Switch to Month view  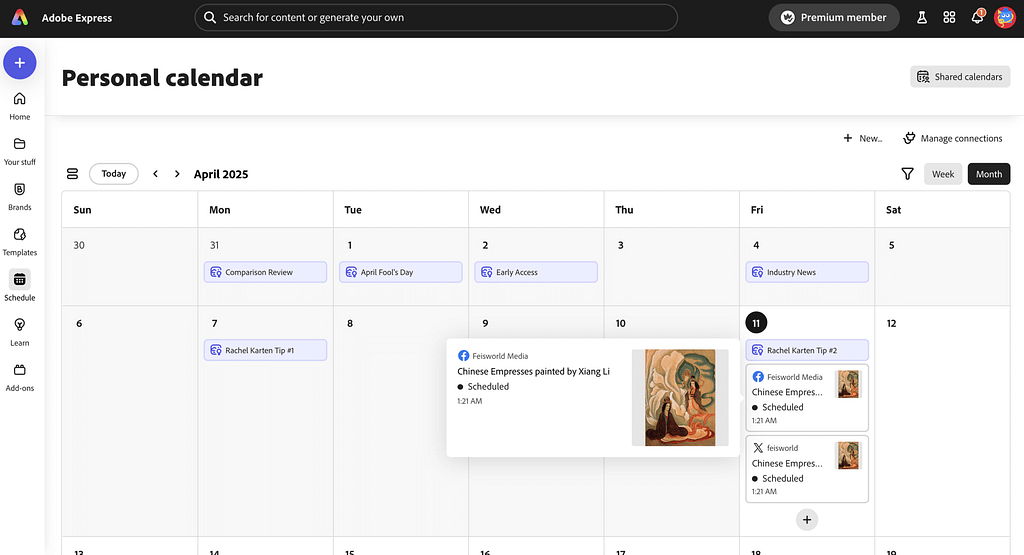[x=989, y=174]
